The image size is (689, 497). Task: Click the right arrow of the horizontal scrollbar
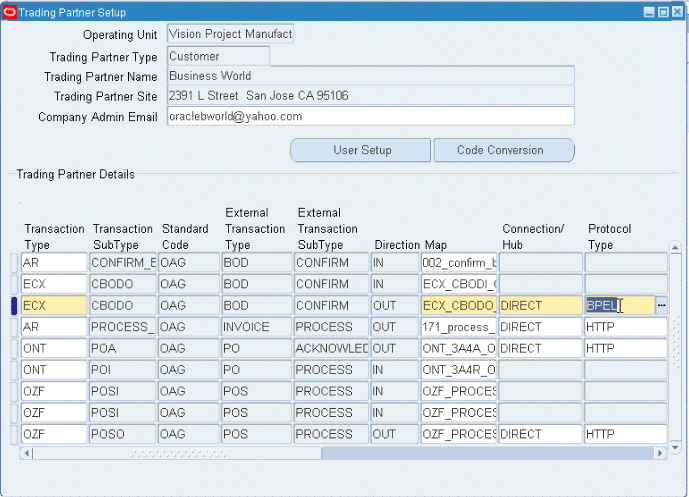[660, 453]
